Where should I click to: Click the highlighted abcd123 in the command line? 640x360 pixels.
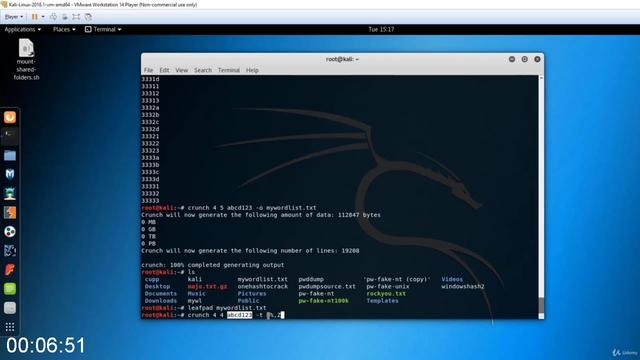(x=240, y=315)
